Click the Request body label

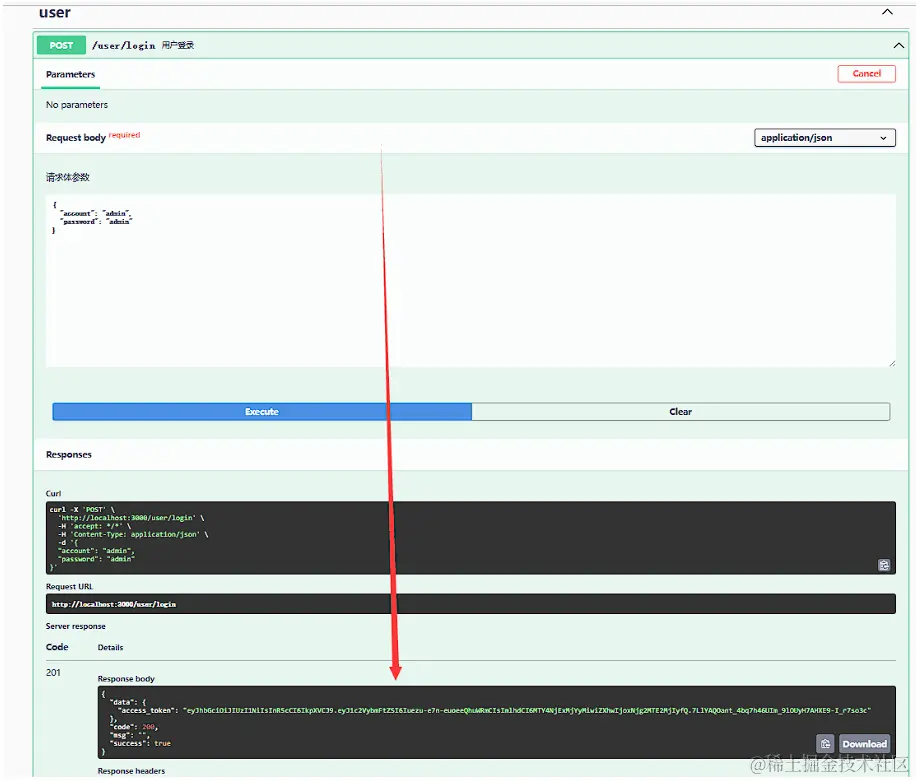tap(76, 138)
